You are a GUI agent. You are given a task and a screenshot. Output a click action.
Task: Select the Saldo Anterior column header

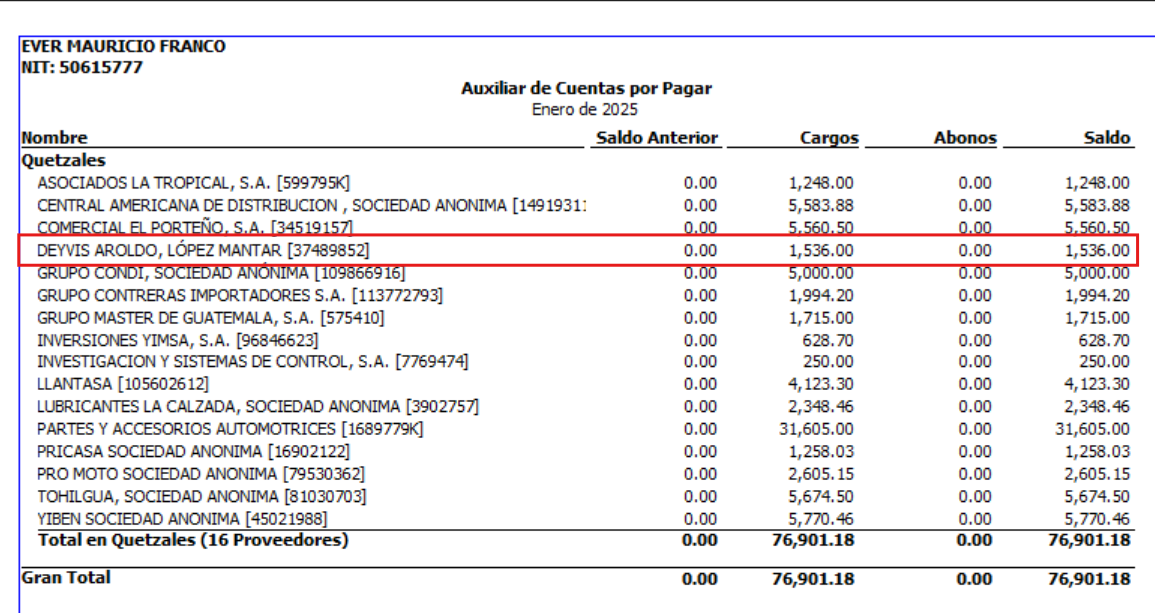pos(656,138)
